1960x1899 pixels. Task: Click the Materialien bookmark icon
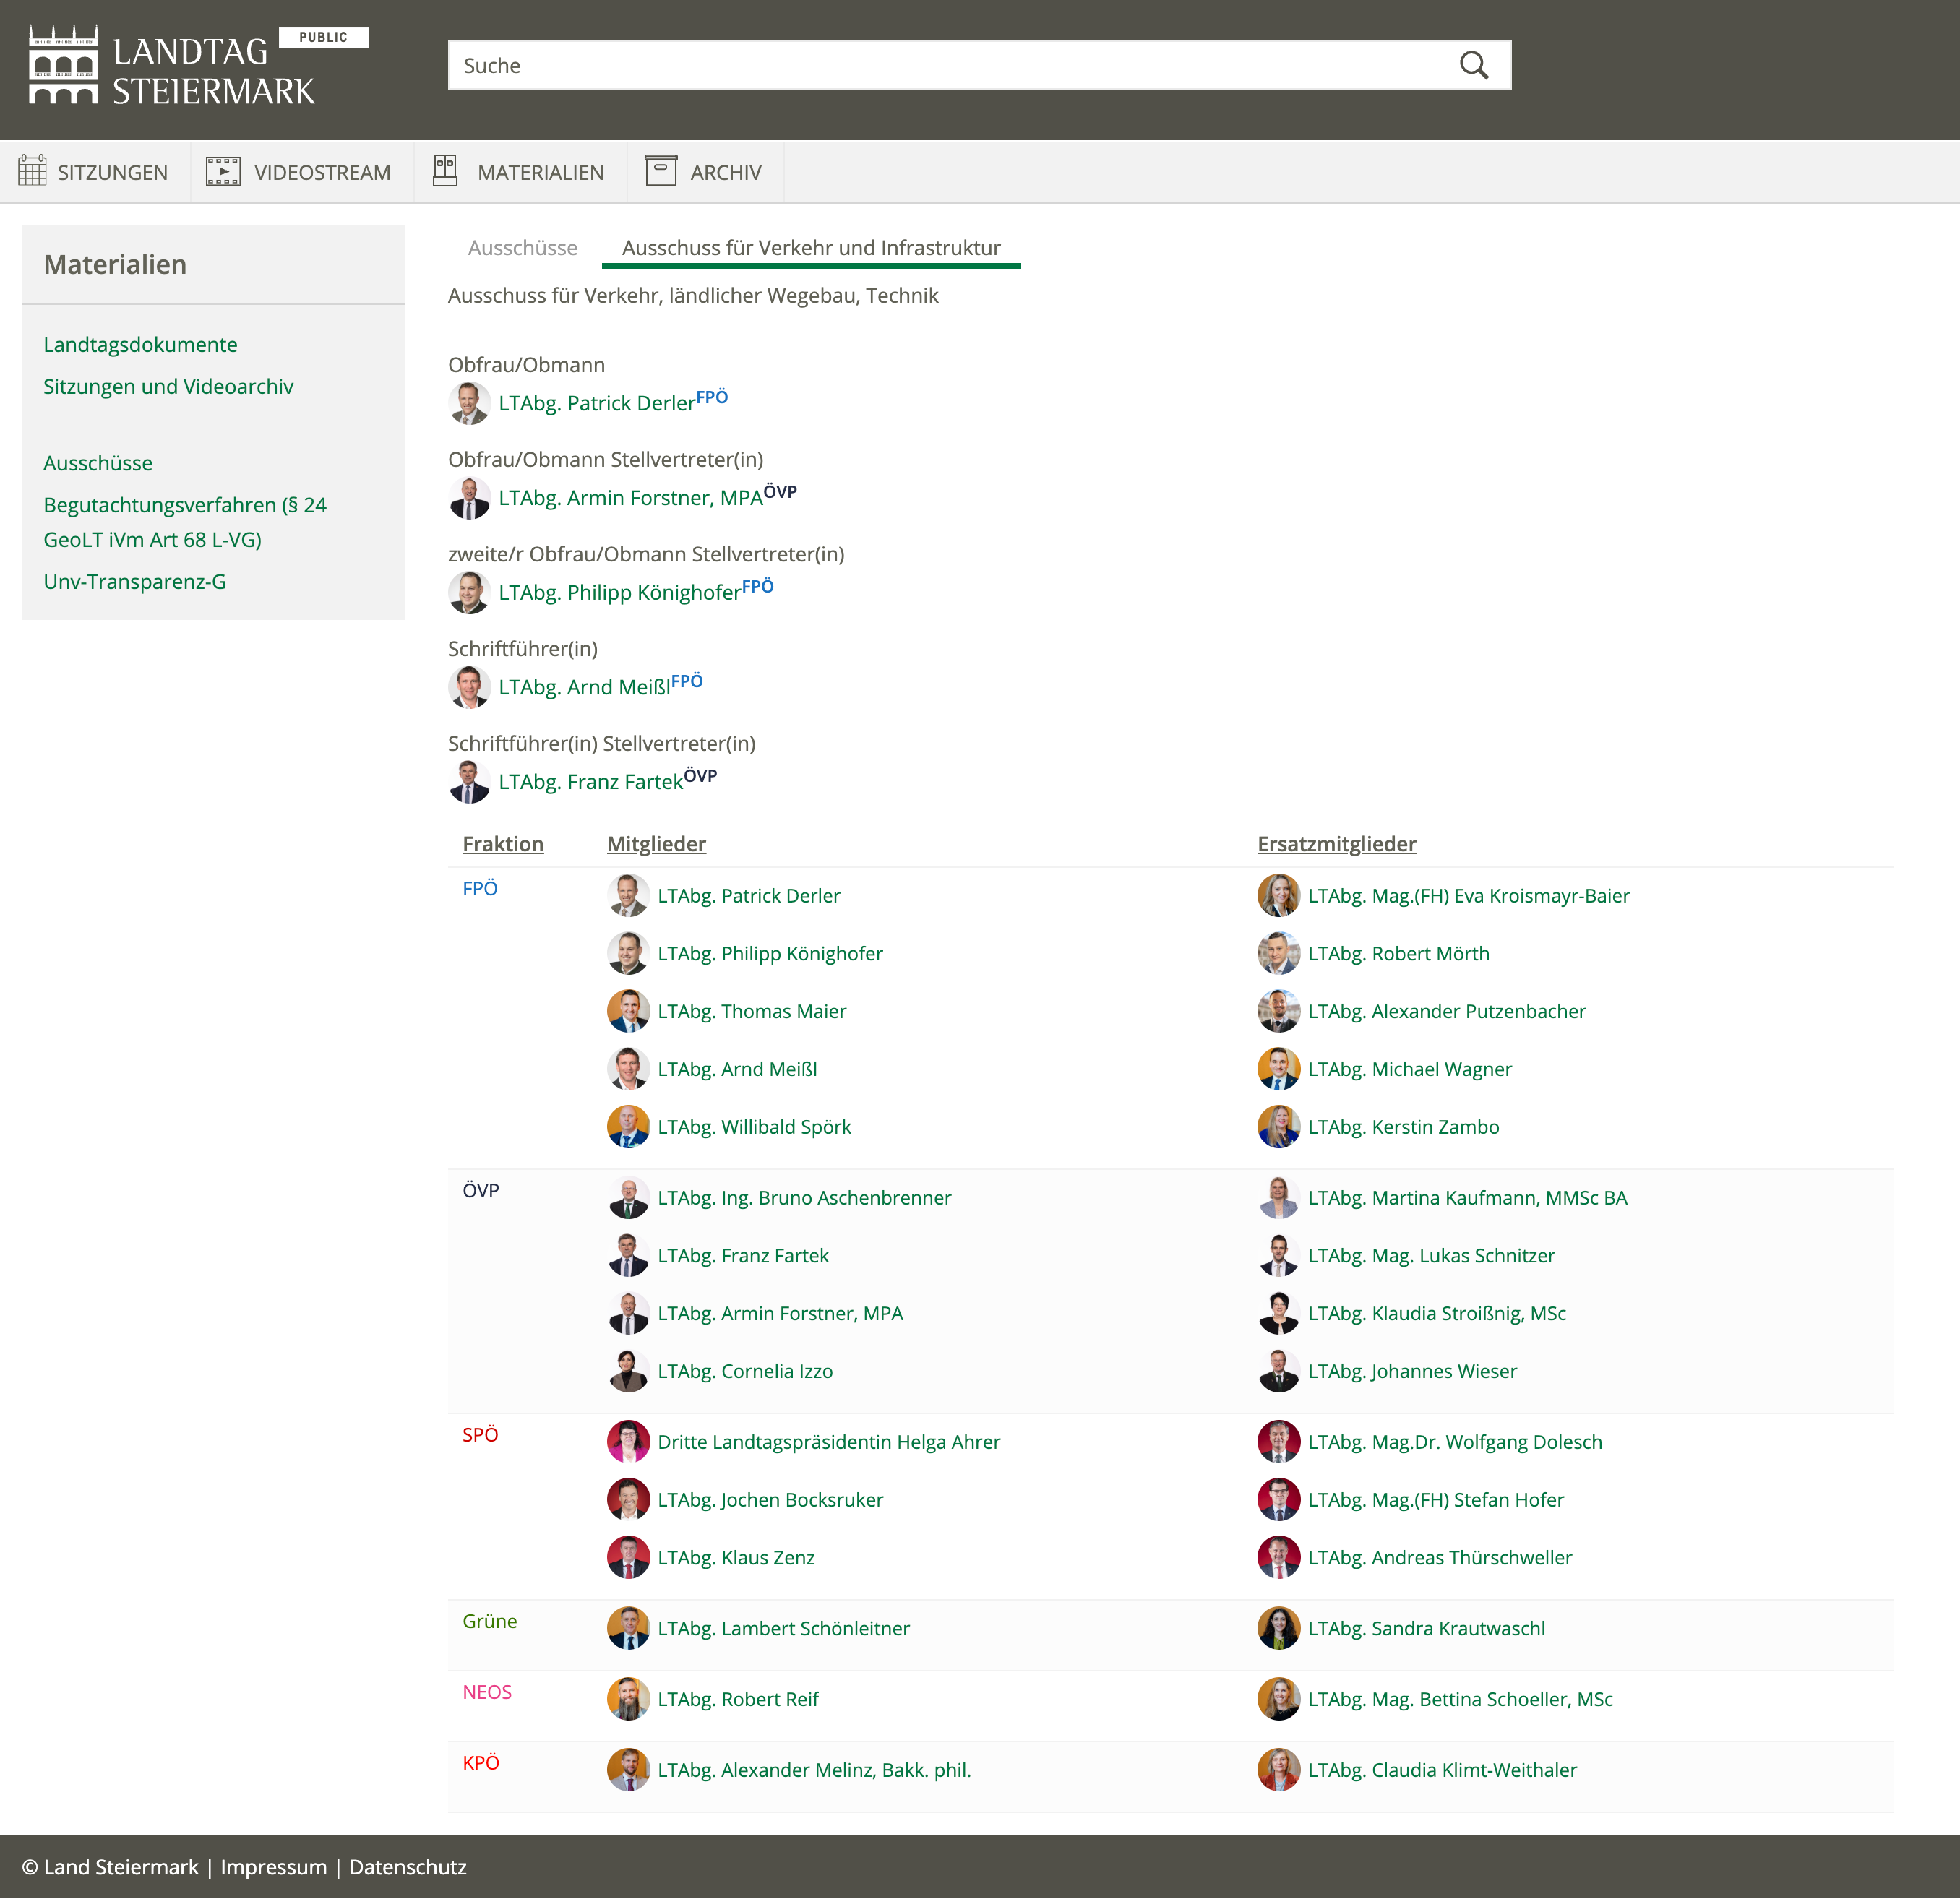coord(445,171)
